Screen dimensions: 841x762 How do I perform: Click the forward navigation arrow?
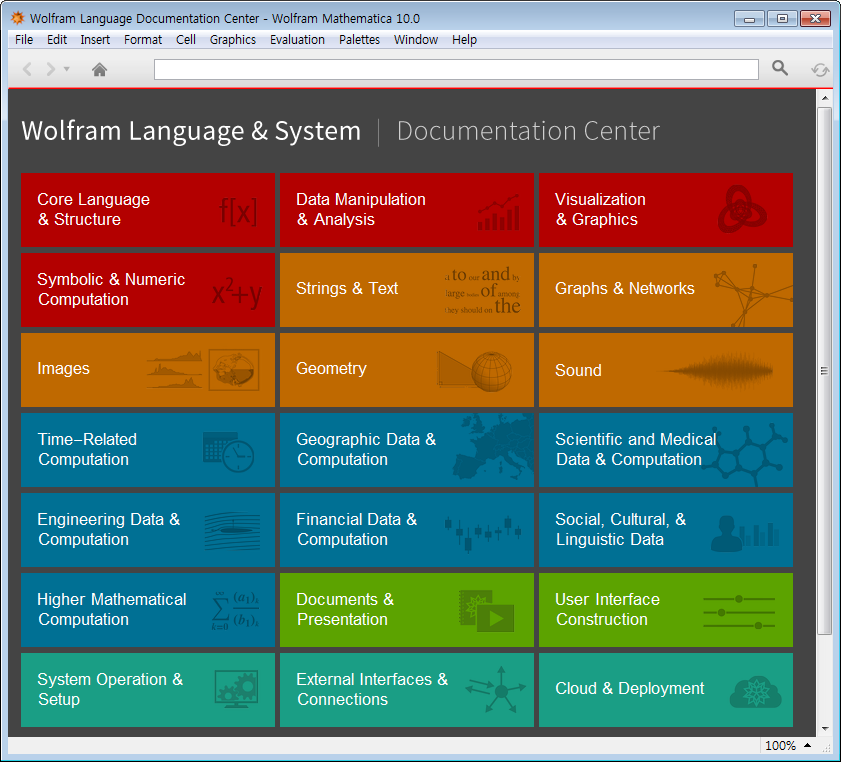[x=50, y=69]
